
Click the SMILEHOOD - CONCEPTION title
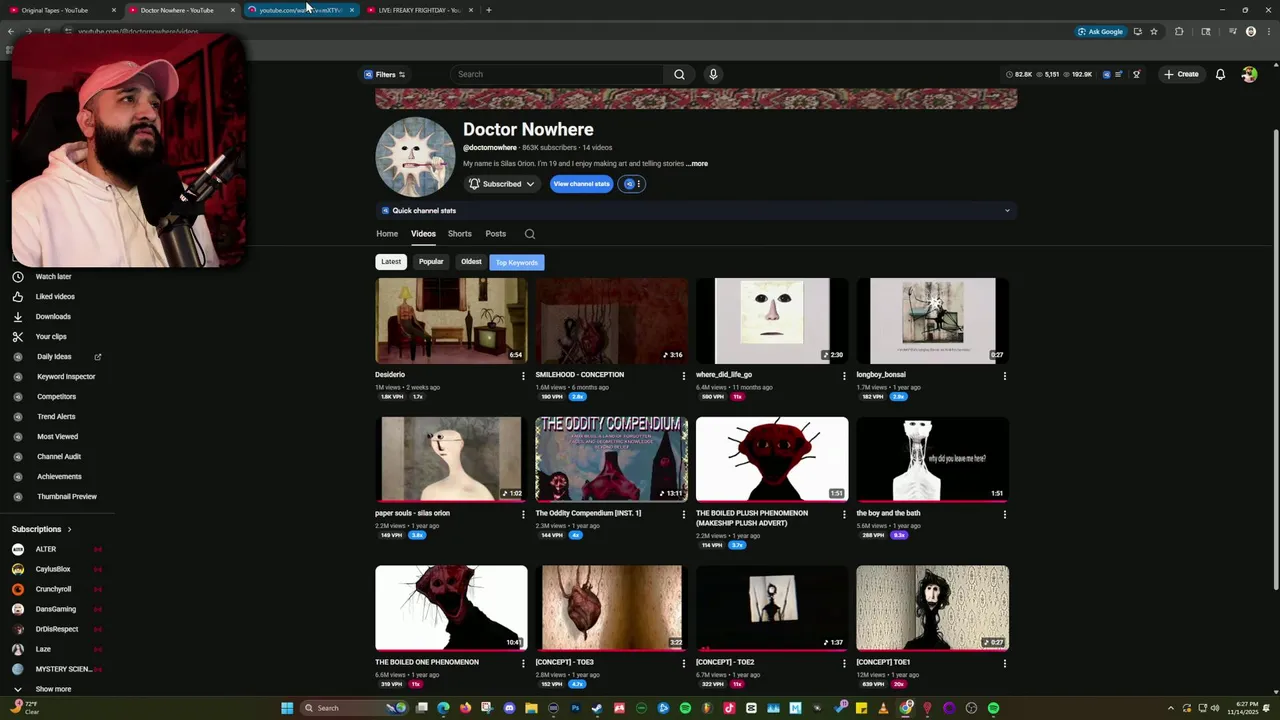point(580,375)
